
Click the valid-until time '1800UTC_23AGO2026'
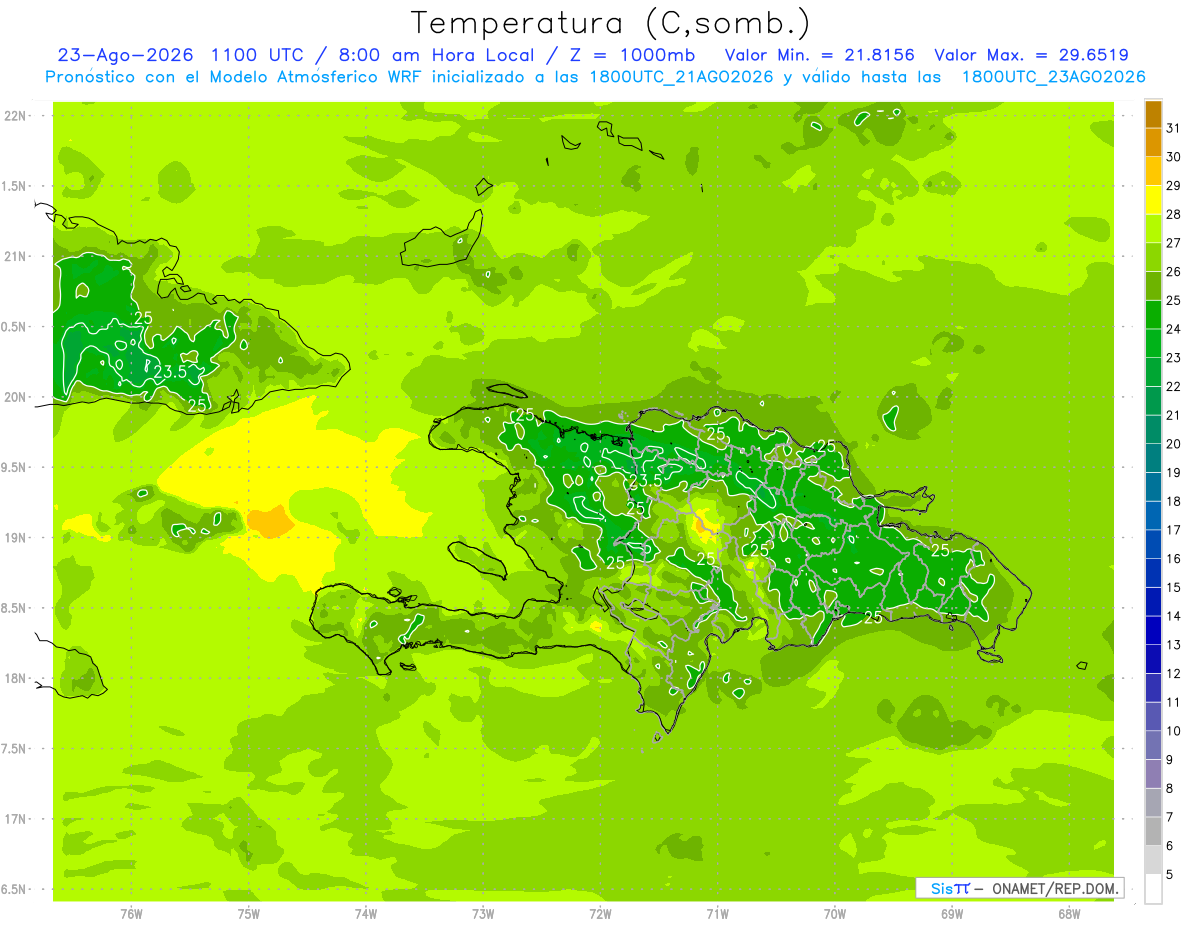point(1052,76)
